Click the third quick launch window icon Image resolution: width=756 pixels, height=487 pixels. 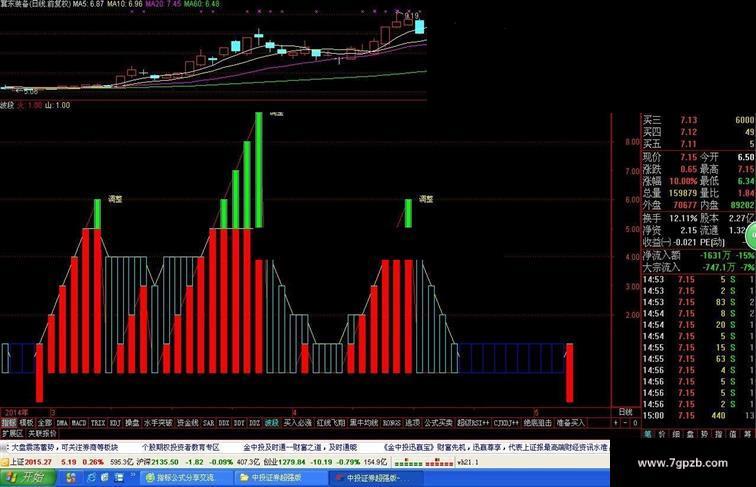119,478
